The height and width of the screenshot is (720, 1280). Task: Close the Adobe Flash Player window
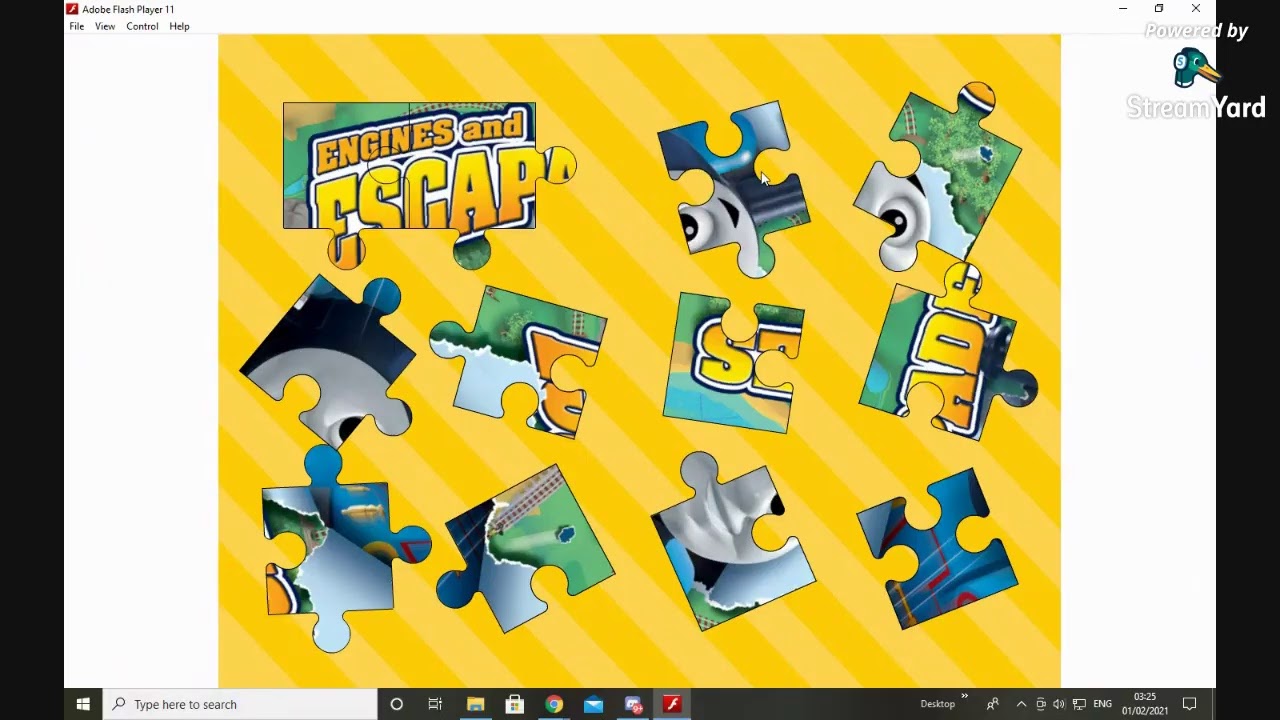(1196, 9)
